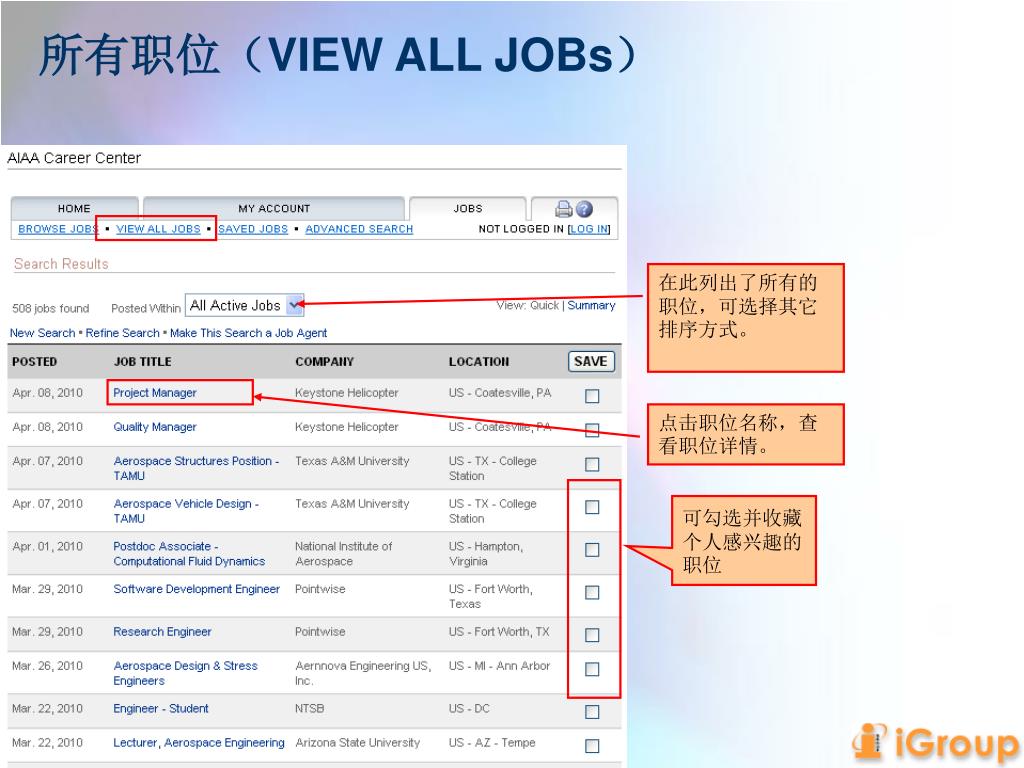Check Software Development Engineer save checkbox

tap(592, 592)
